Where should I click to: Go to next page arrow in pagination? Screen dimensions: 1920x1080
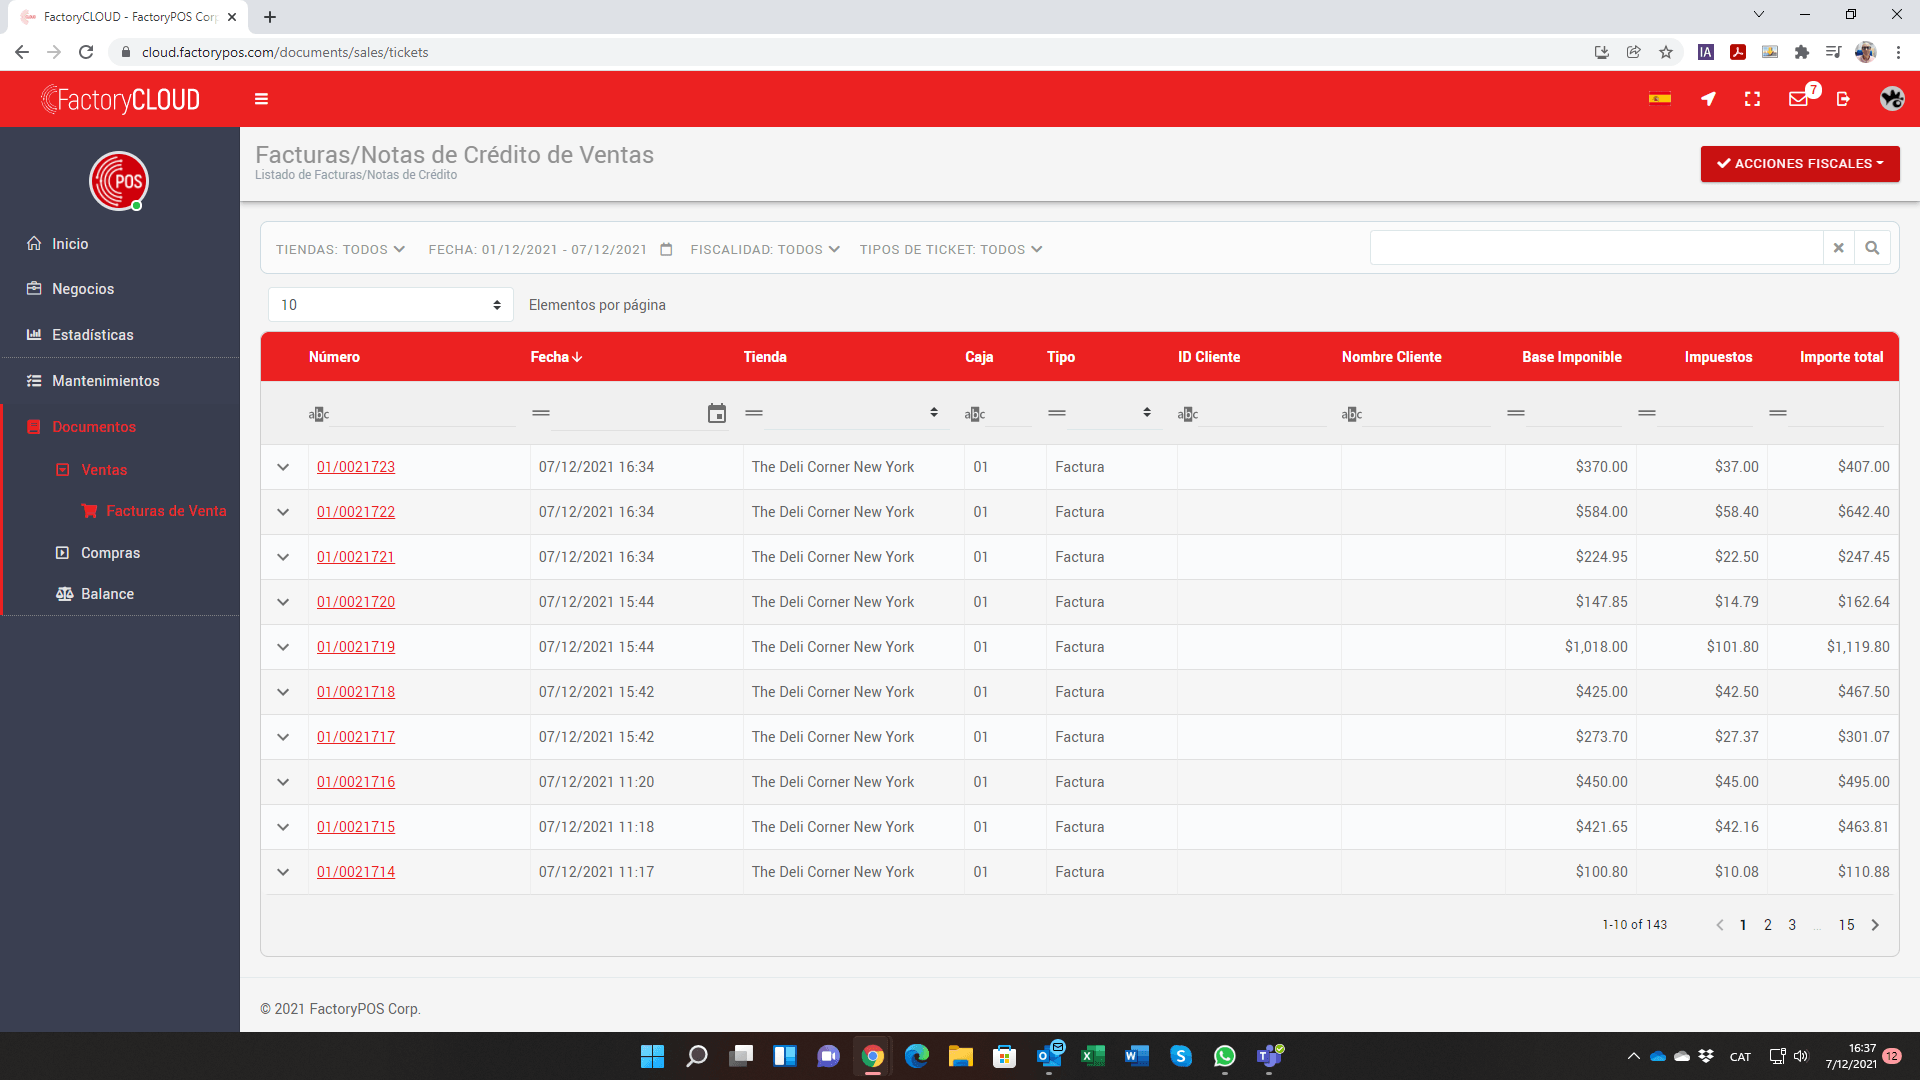(1875, 925)
